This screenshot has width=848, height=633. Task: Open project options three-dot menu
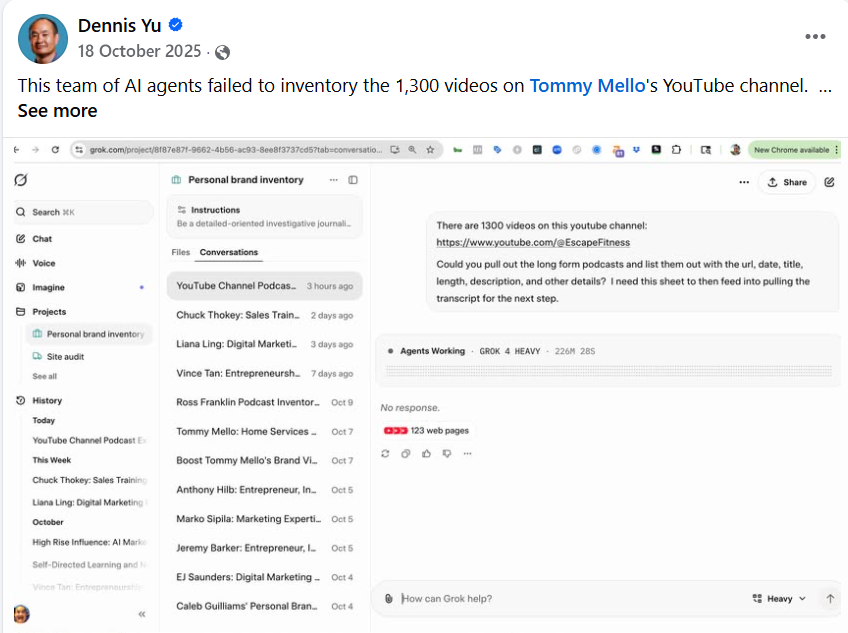[x=334, y=180]
